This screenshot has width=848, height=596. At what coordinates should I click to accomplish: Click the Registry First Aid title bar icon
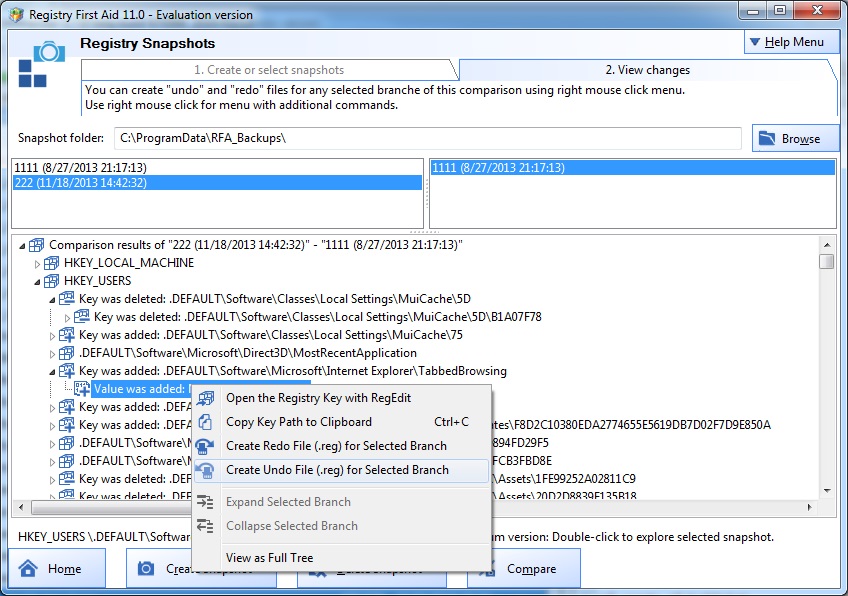pyautogui.click(x=17, y=15)
